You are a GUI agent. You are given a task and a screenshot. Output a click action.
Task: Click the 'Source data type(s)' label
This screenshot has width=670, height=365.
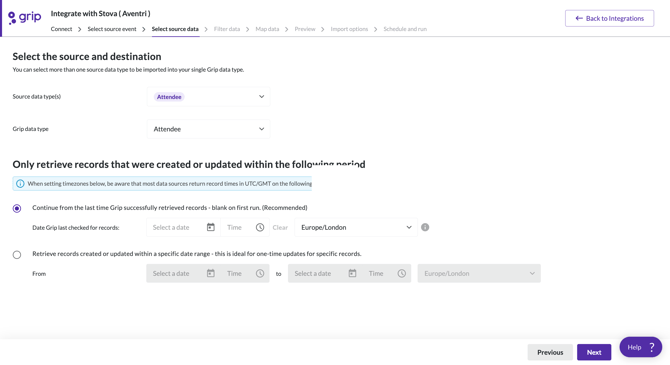point(37,97)
